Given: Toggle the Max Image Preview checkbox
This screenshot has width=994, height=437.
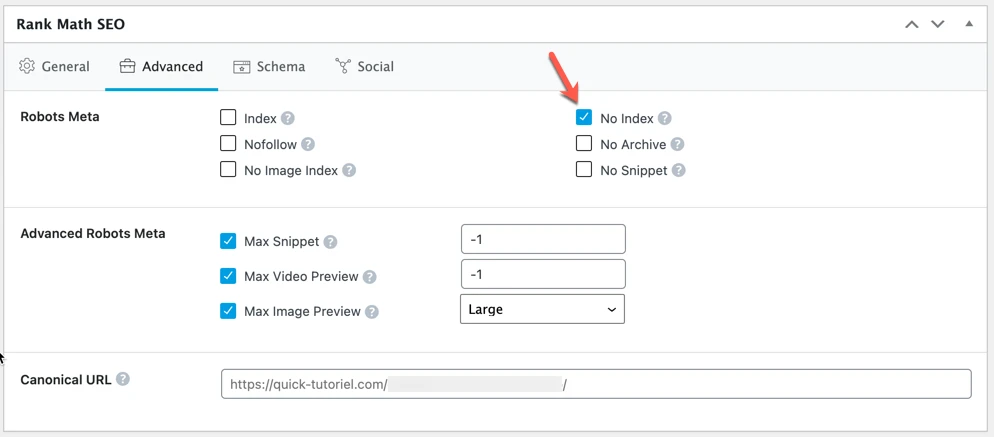Looking at the screenshot, I should tap(228, 311).
